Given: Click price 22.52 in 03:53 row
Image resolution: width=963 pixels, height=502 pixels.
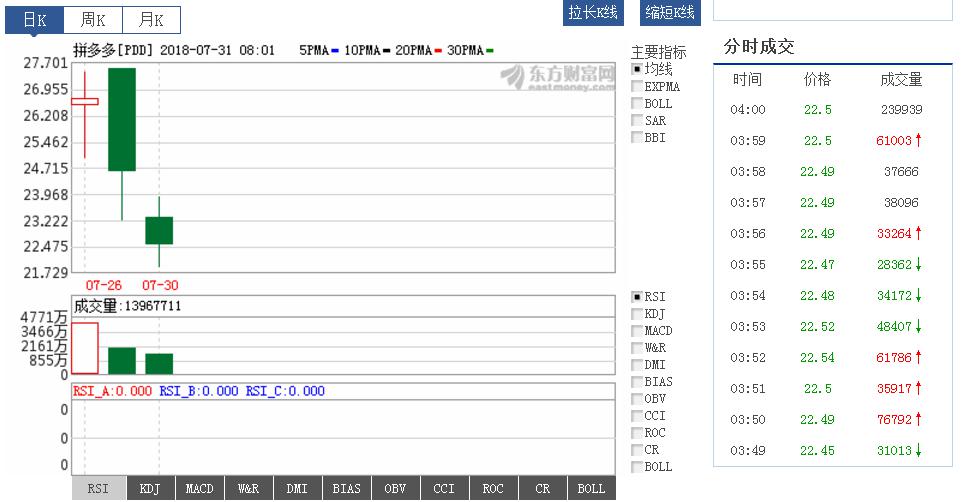Looking at the screenshot, I should pos(817,327).
